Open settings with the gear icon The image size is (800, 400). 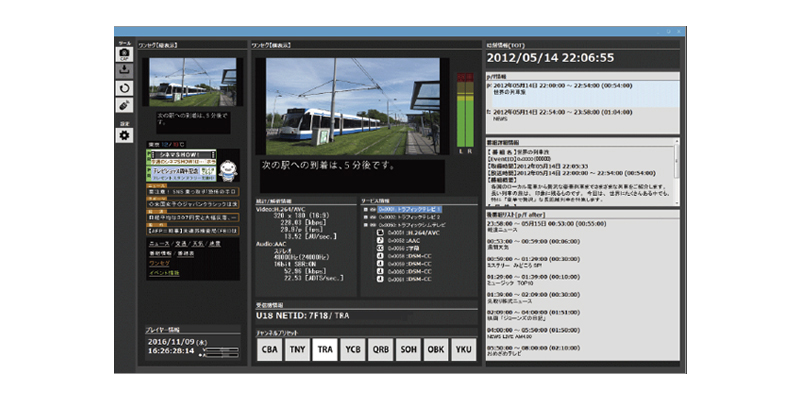coord(124,135)
